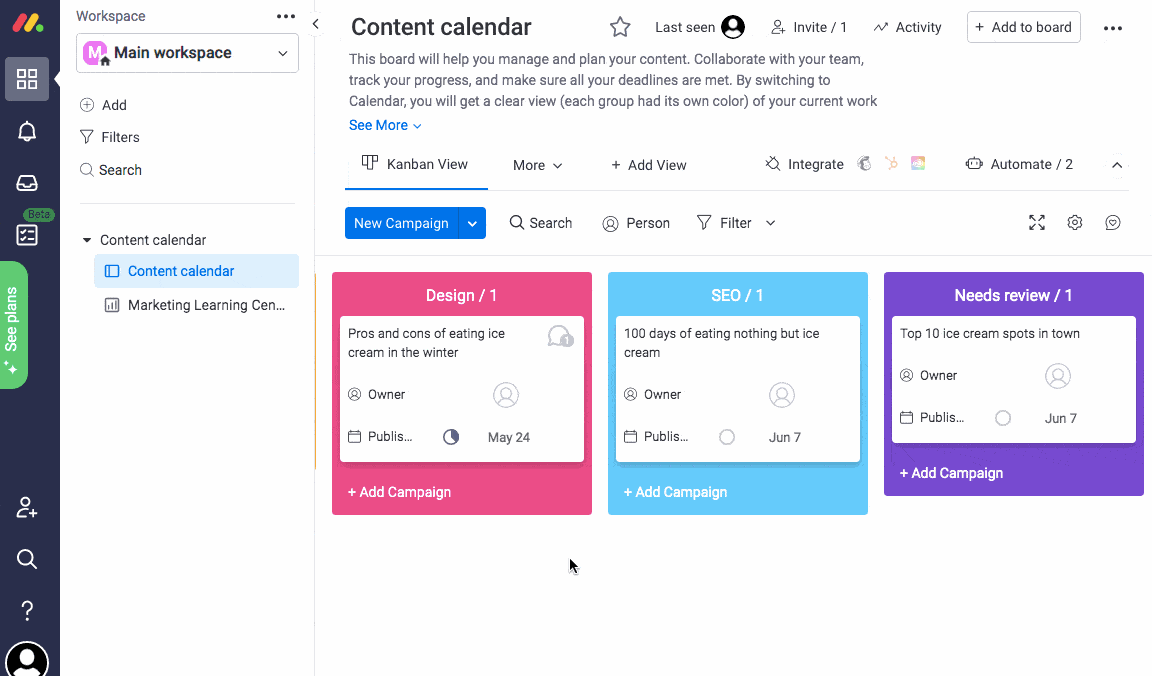The width and height of the screenshot is (1152, 676).
Task: Open the inbox icon in sidebar
Action: coord(27,183)
